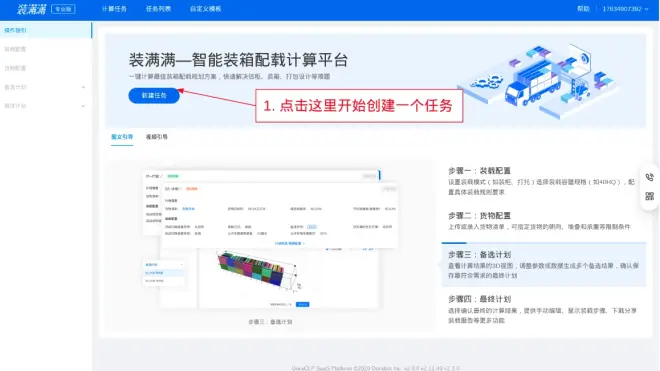Click the 装满满 logo in header
Screen dimensions: 660x371
[32, 9]
